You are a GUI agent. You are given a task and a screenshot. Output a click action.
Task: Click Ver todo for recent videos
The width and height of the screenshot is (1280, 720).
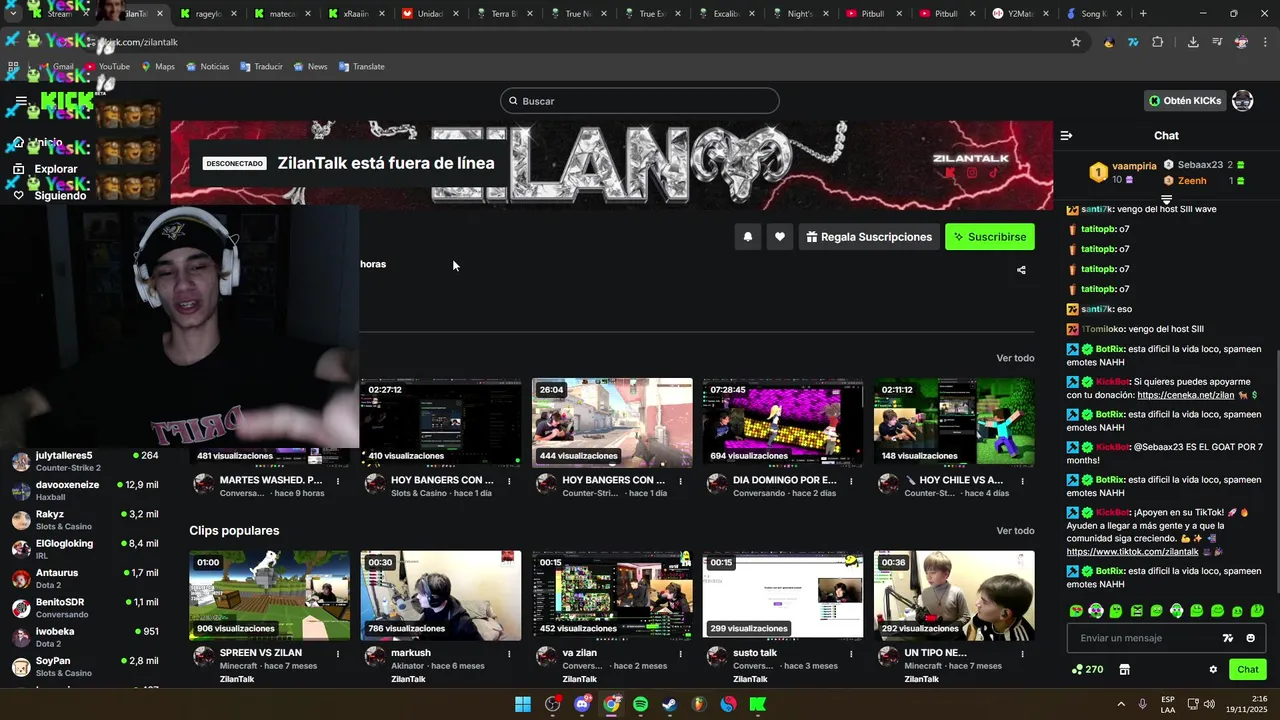(x=1015, y=358)
